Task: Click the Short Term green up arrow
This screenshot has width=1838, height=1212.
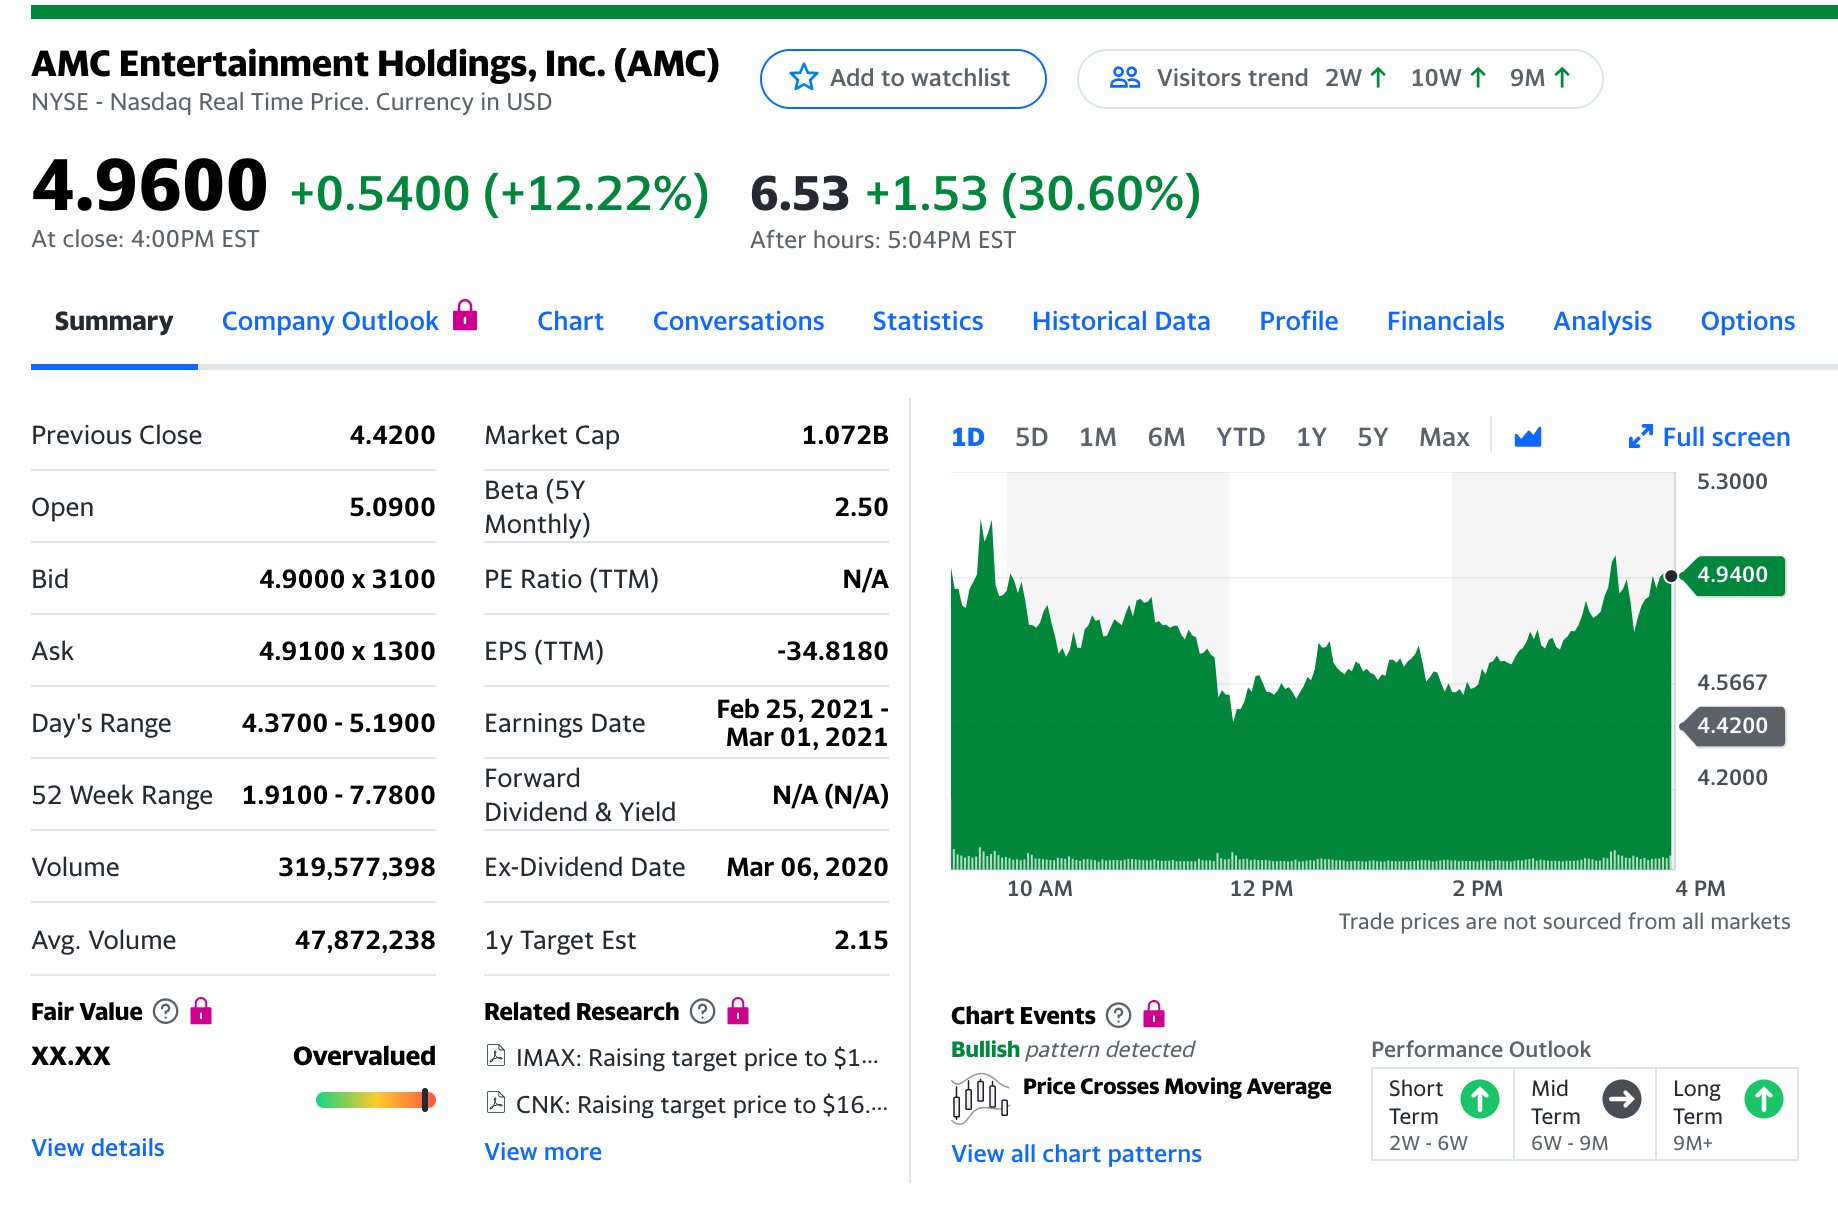Action: pyautogui.click(x=1480, y=1100)
